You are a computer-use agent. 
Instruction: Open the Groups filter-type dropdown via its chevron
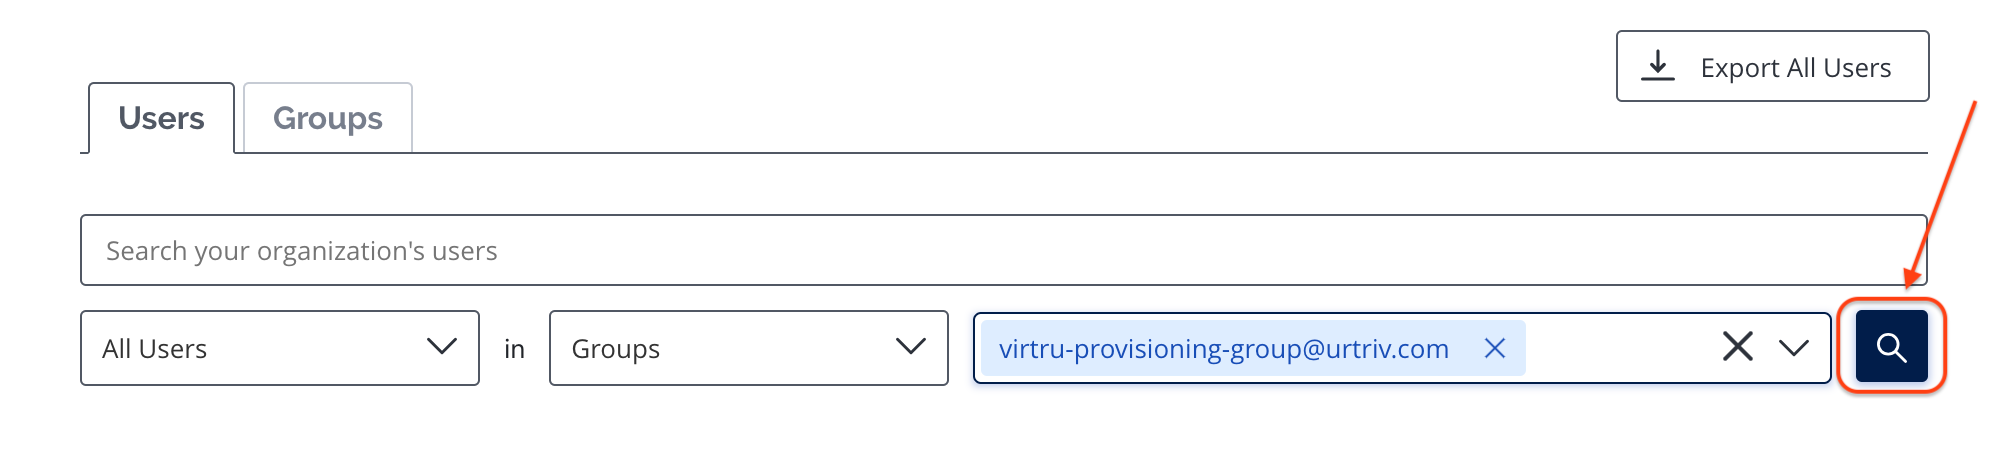tap(910, 346)
